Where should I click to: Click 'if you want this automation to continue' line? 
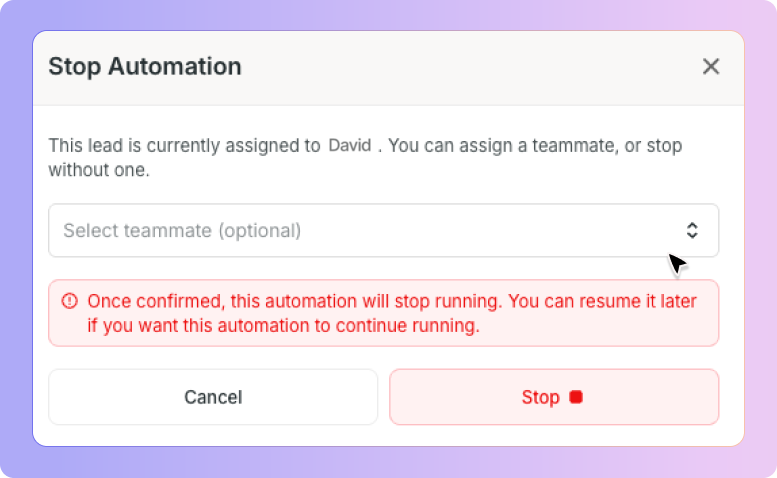[x=283, y=325]
